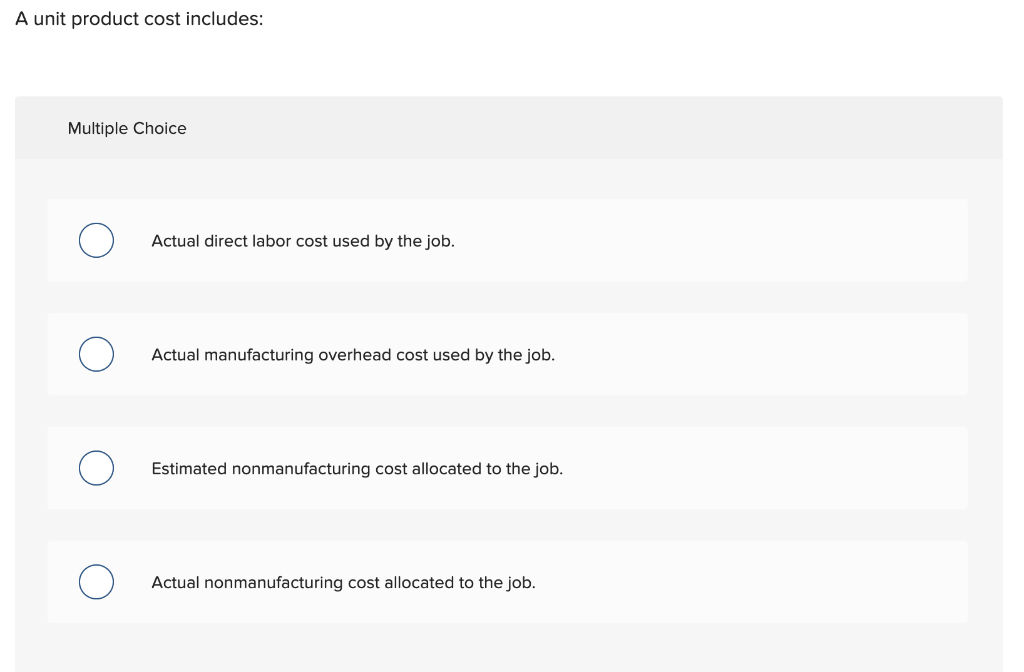Select the radio button for "Actual nonmanufacturing cost"
Screen dimensions: 1024x672
[96, 581]
